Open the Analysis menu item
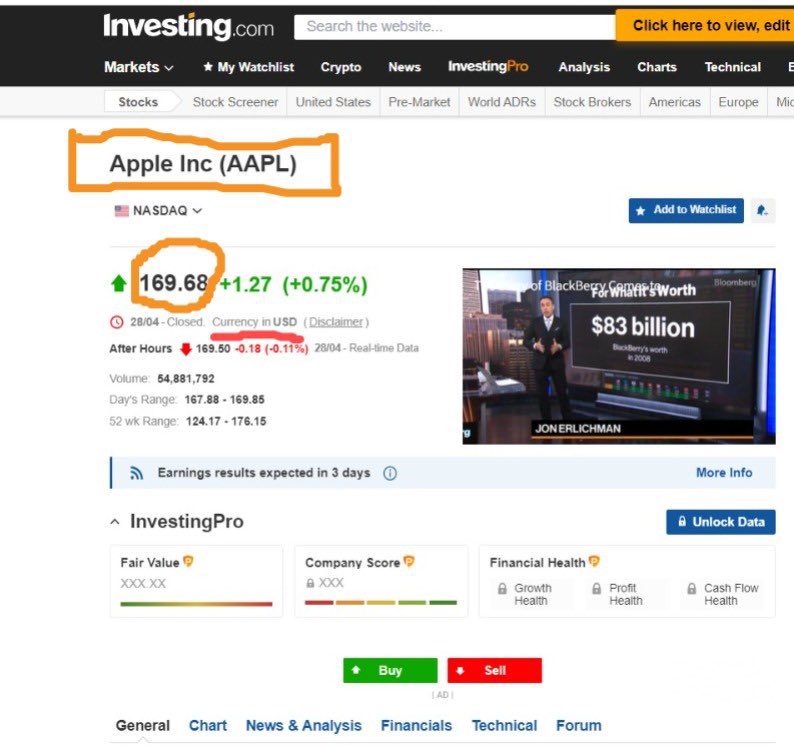Viewport: 794px width, 746px height. pos(584,67)
